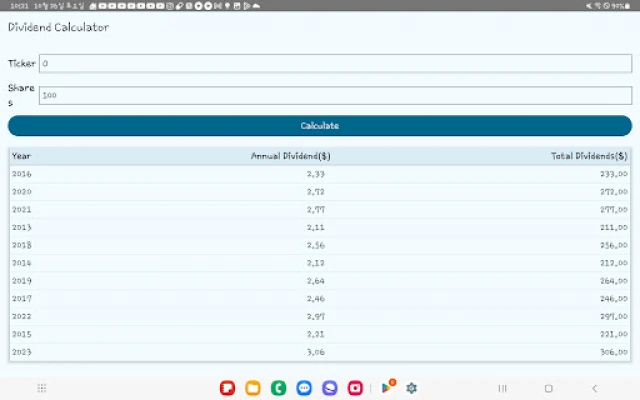Open the blue messages app icon
This screenshot has width=640, height=400.
pyautogui.click(x=305, y=388)
